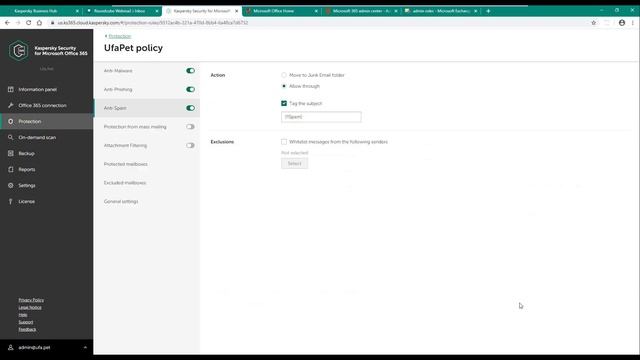The width and height of the screenshot is (640, 360).
Task: Click the Settings gear icon in sidebar
Action: [11, 185]
